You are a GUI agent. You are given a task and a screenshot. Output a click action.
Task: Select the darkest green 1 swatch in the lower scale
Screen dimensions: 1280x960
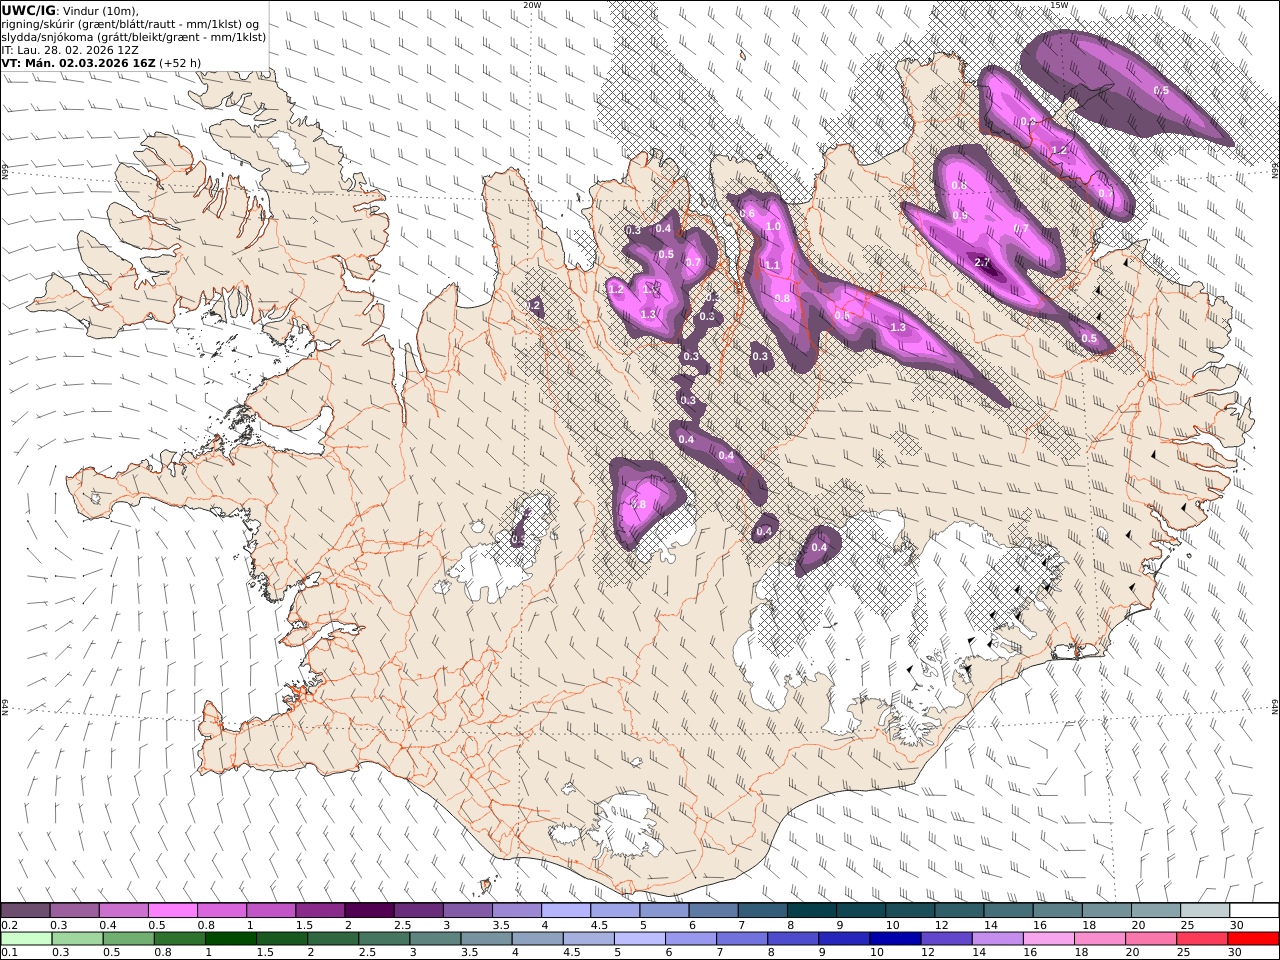click(x=231, y=939)
